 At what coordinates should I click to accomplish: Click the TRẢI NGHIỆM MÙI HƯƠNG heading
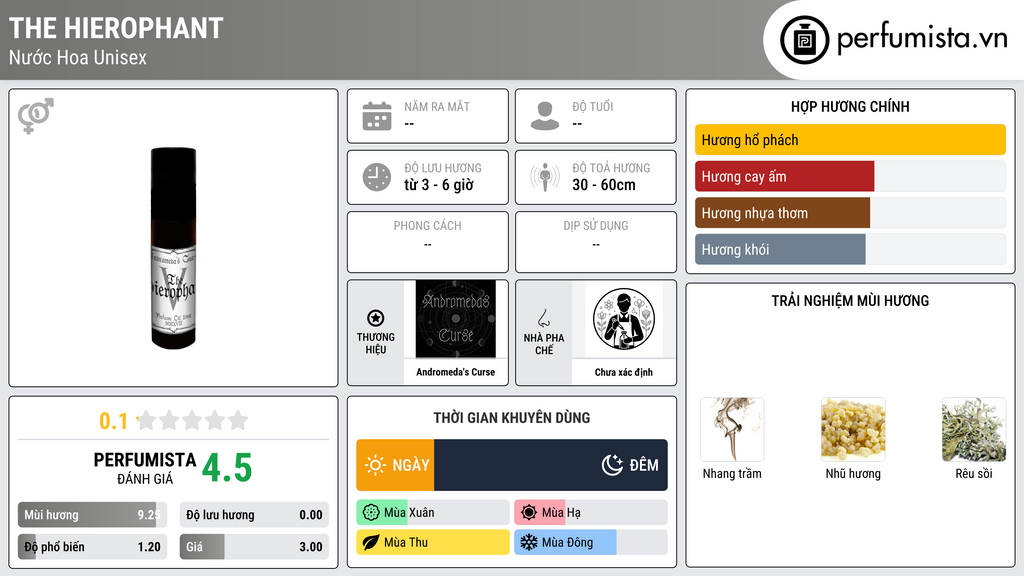pyautogui.click(x=850, y=300)
